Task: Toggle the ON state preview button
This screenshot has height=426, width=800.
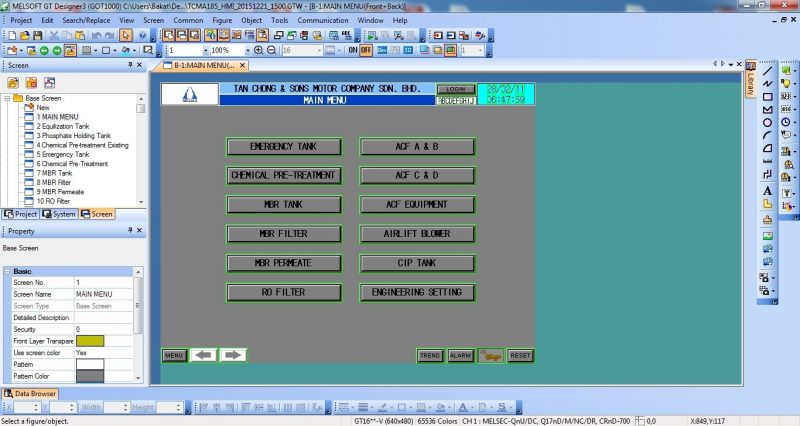Action: pyautogui.click(x=353, y=50)
